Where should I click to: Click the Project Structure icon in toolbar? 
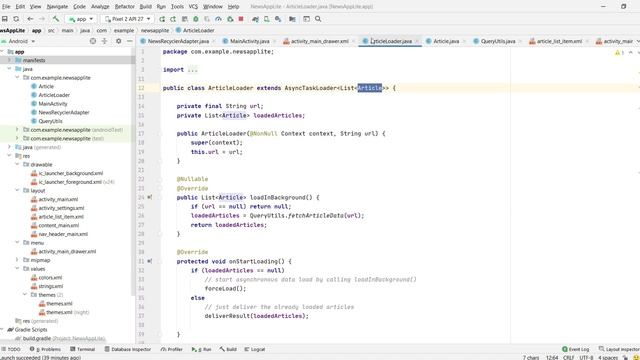pos(292,19)
